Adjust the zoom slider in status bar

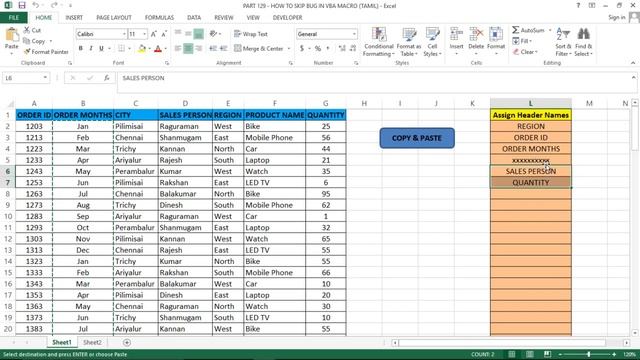pos(589,354)
